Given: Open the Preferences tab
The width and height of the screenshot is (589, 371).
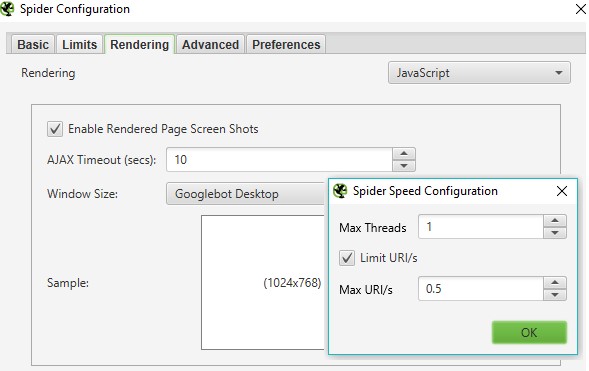Looking at the screenshot, I should tap(286, 44).
